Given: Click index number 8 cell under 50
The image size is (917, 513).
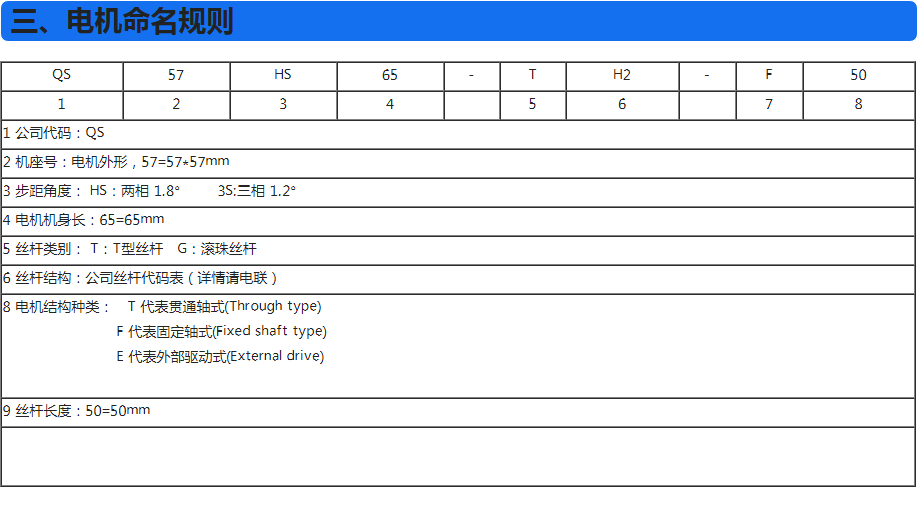Looking at the screenshot, I should pyautogui.click(x=859, y=105).
